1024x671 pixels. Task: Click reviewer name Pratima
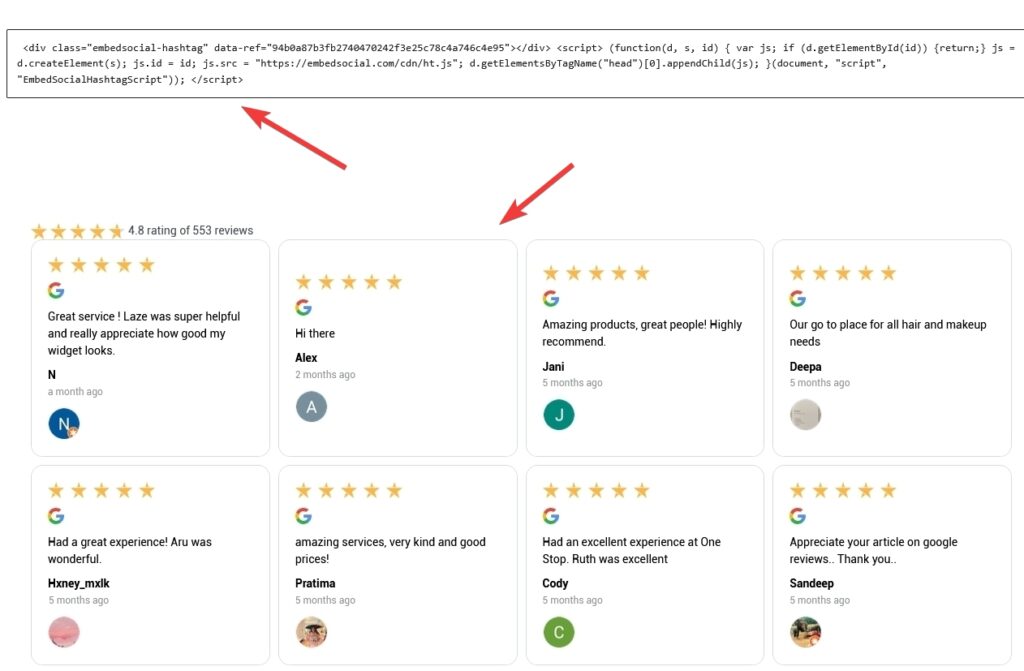[x=314, y=583]
